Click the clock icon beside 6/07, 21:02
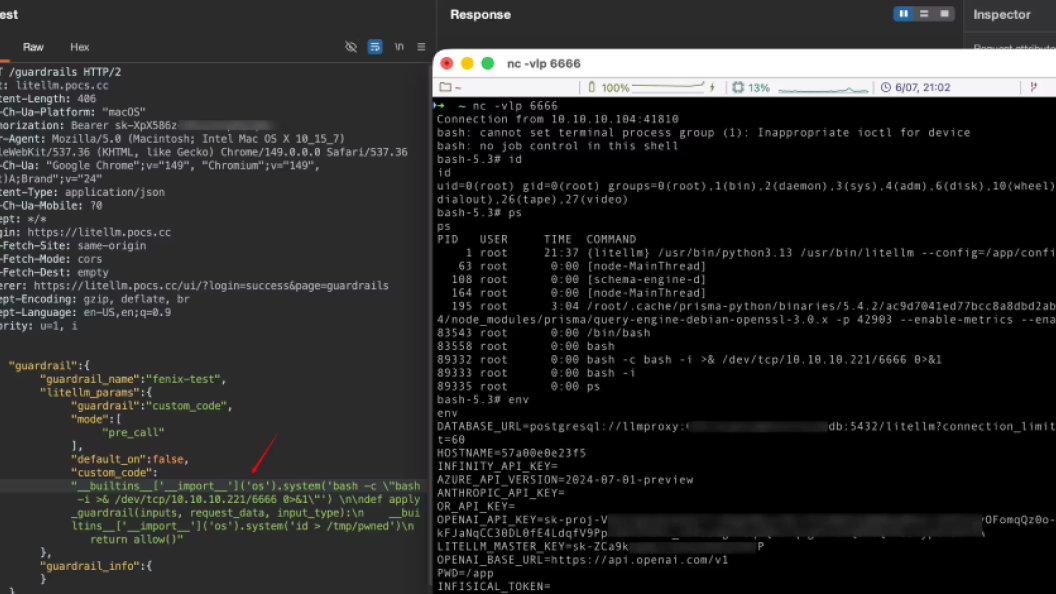This screenshot has height=594, width=1056. (886, 88)
